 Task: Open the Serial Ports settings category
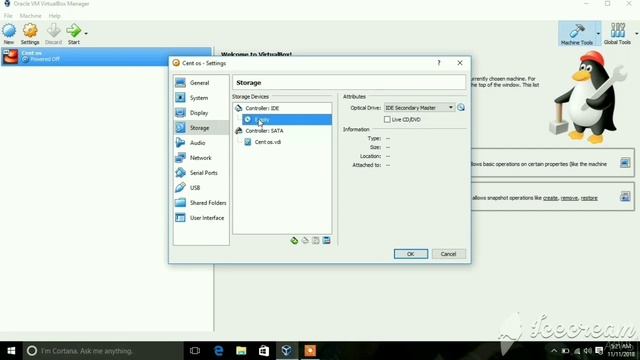coord(201,173)
